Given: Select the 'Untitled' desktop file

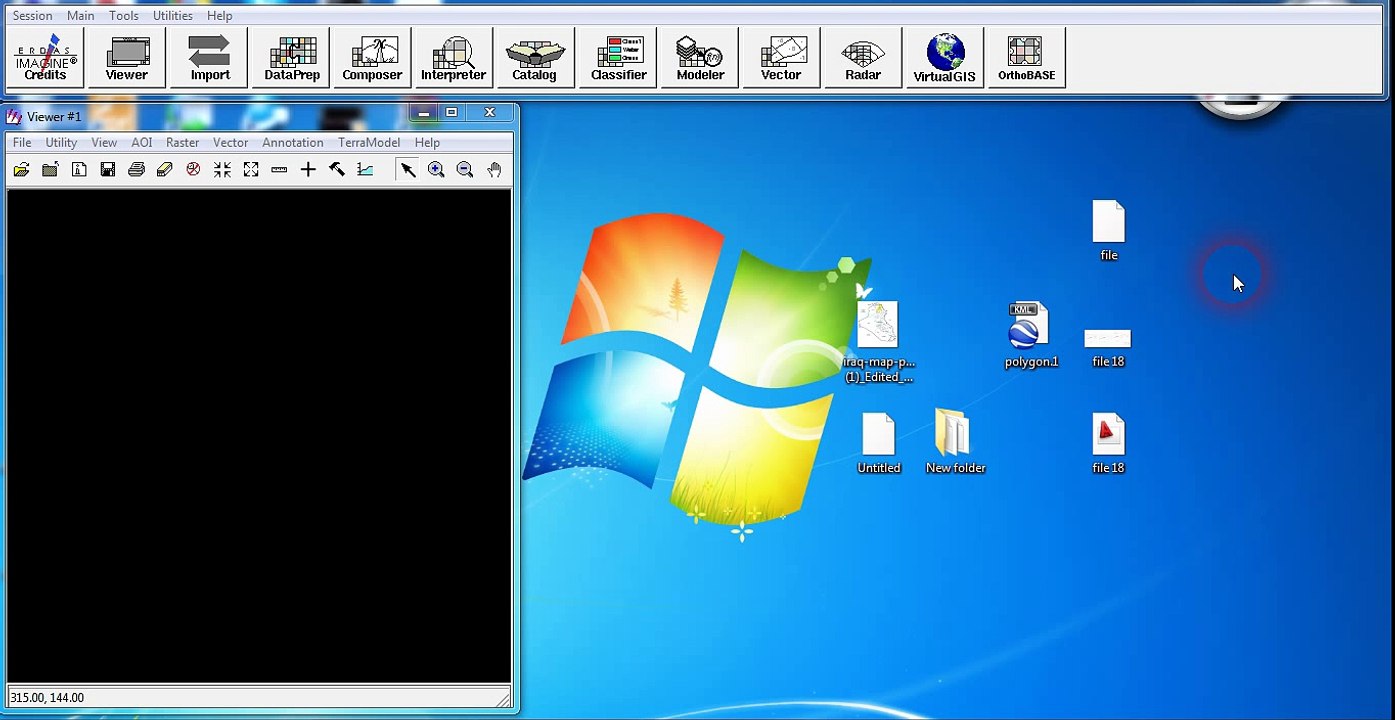Looking at the screenshot, I should pyautogui.click(x=879, y=443).
